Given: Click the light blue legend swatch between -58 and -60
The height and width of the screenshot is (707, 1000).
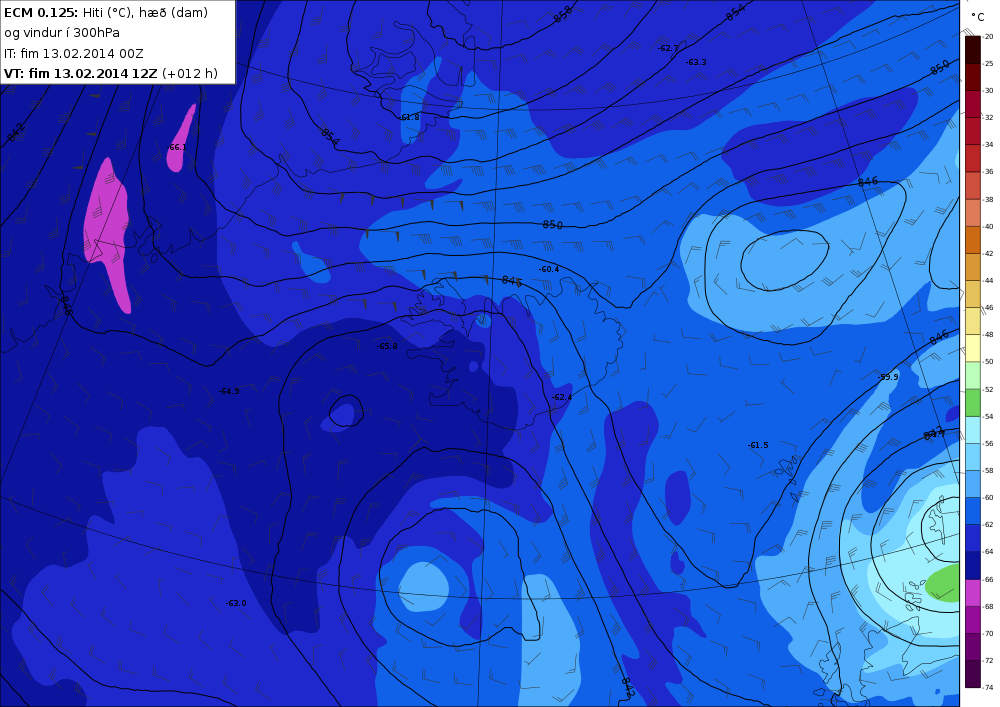Looking at the screenshot, I should tap(973, 484).
